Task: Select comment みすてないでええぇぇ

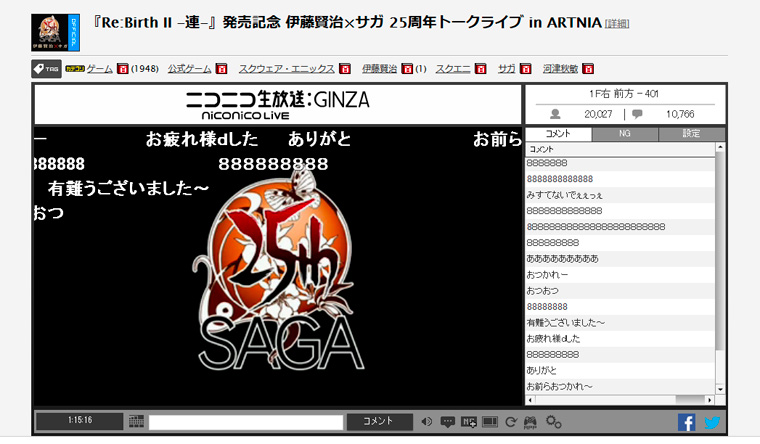Action: (x=620, y=195)
